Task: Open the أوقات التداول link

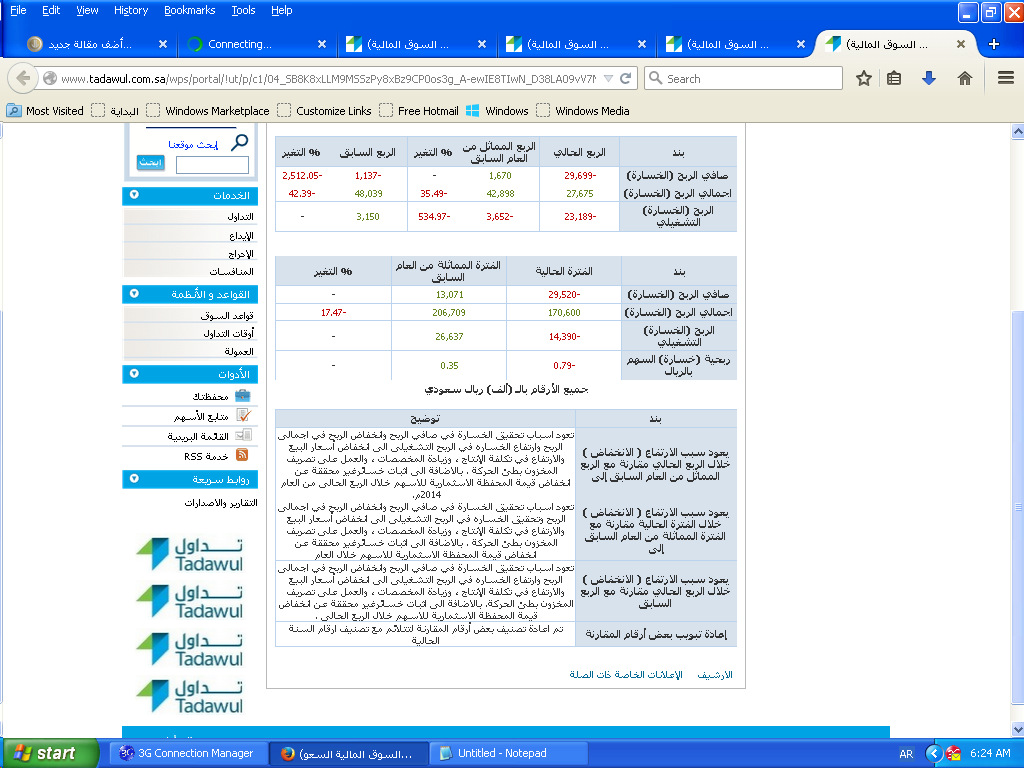Action: [229, 333]
